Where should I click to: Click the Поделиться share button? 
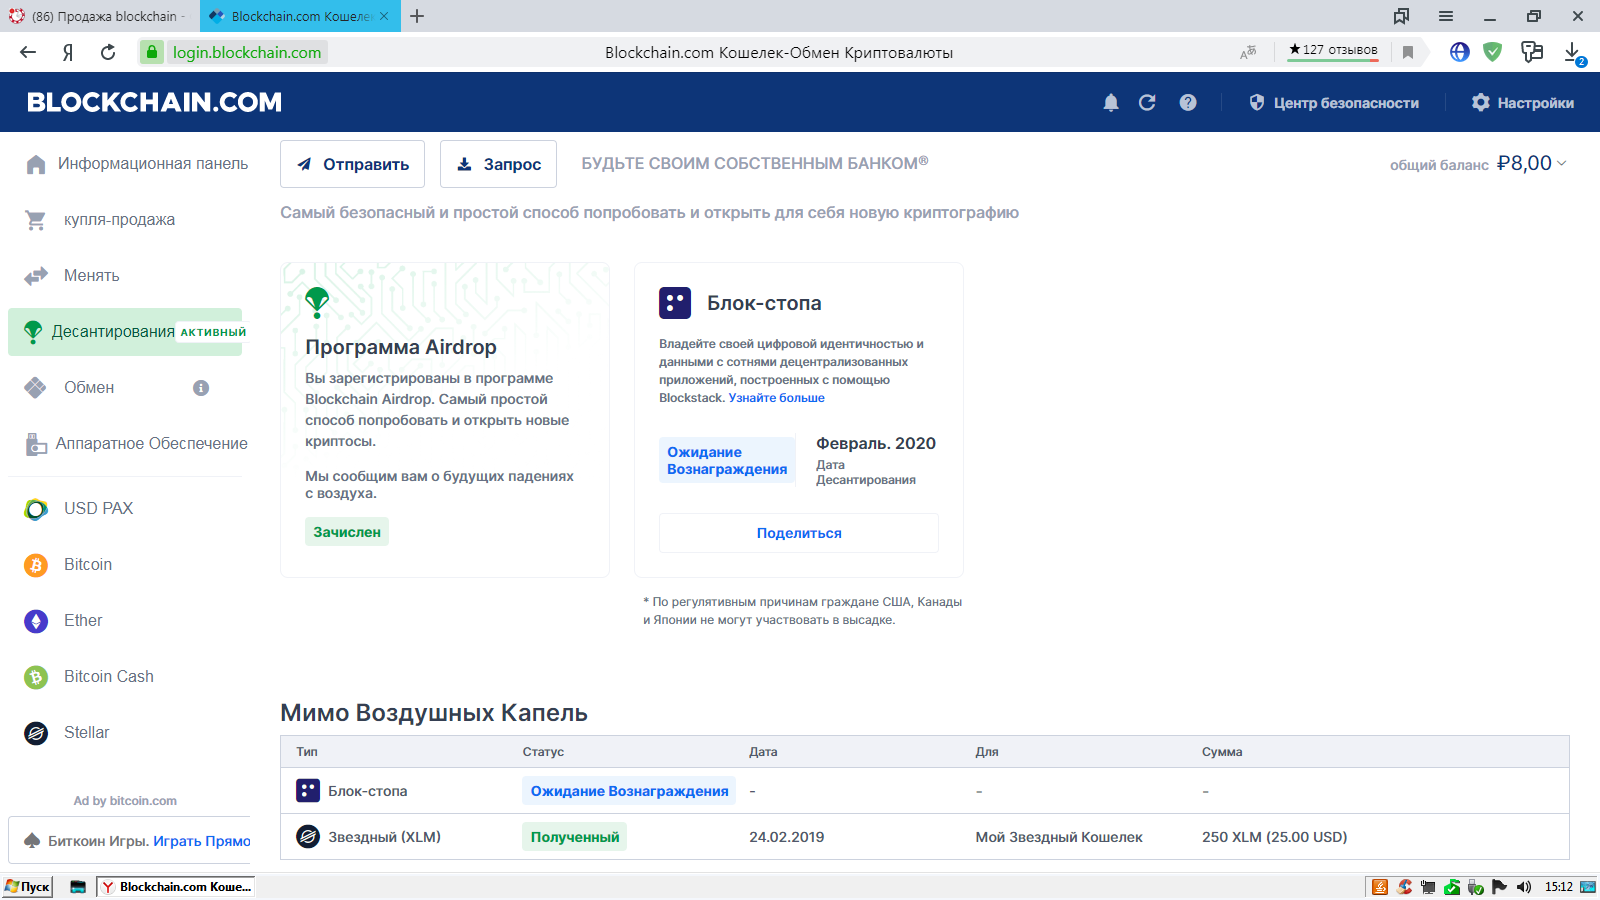(x=799, y=533)
